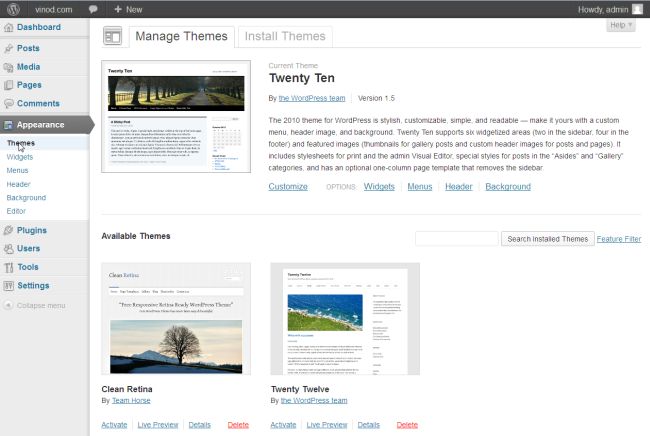650x436 pixels.
Task: Click the Appearance icon in sidebar
Action: coord(8,125)
